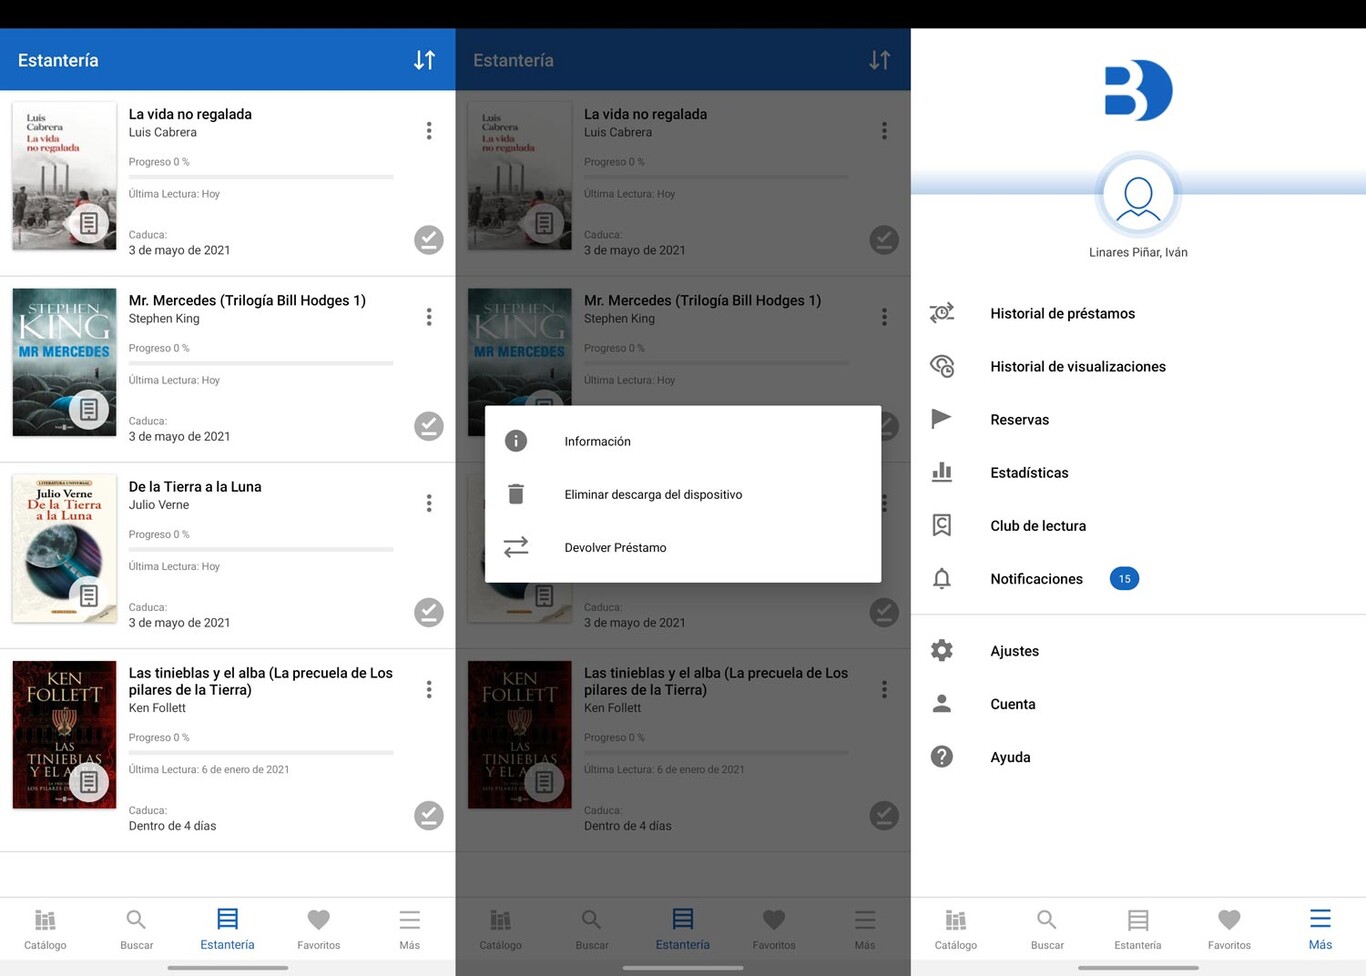The image size is (1366, 976).
Task: Click the Estadísticas bar chart icon
Action: (941, 472)
